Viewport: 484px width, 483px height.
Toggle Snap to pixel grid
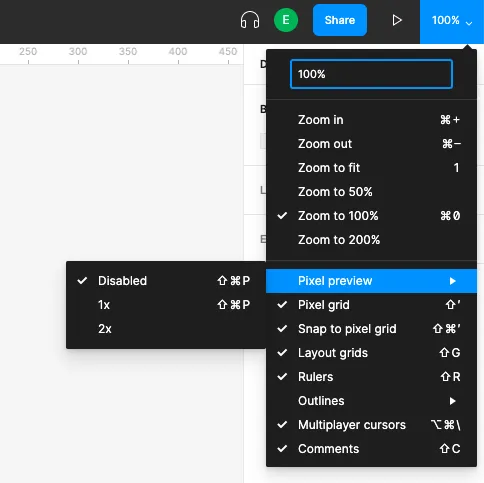[x=371, y=329]
